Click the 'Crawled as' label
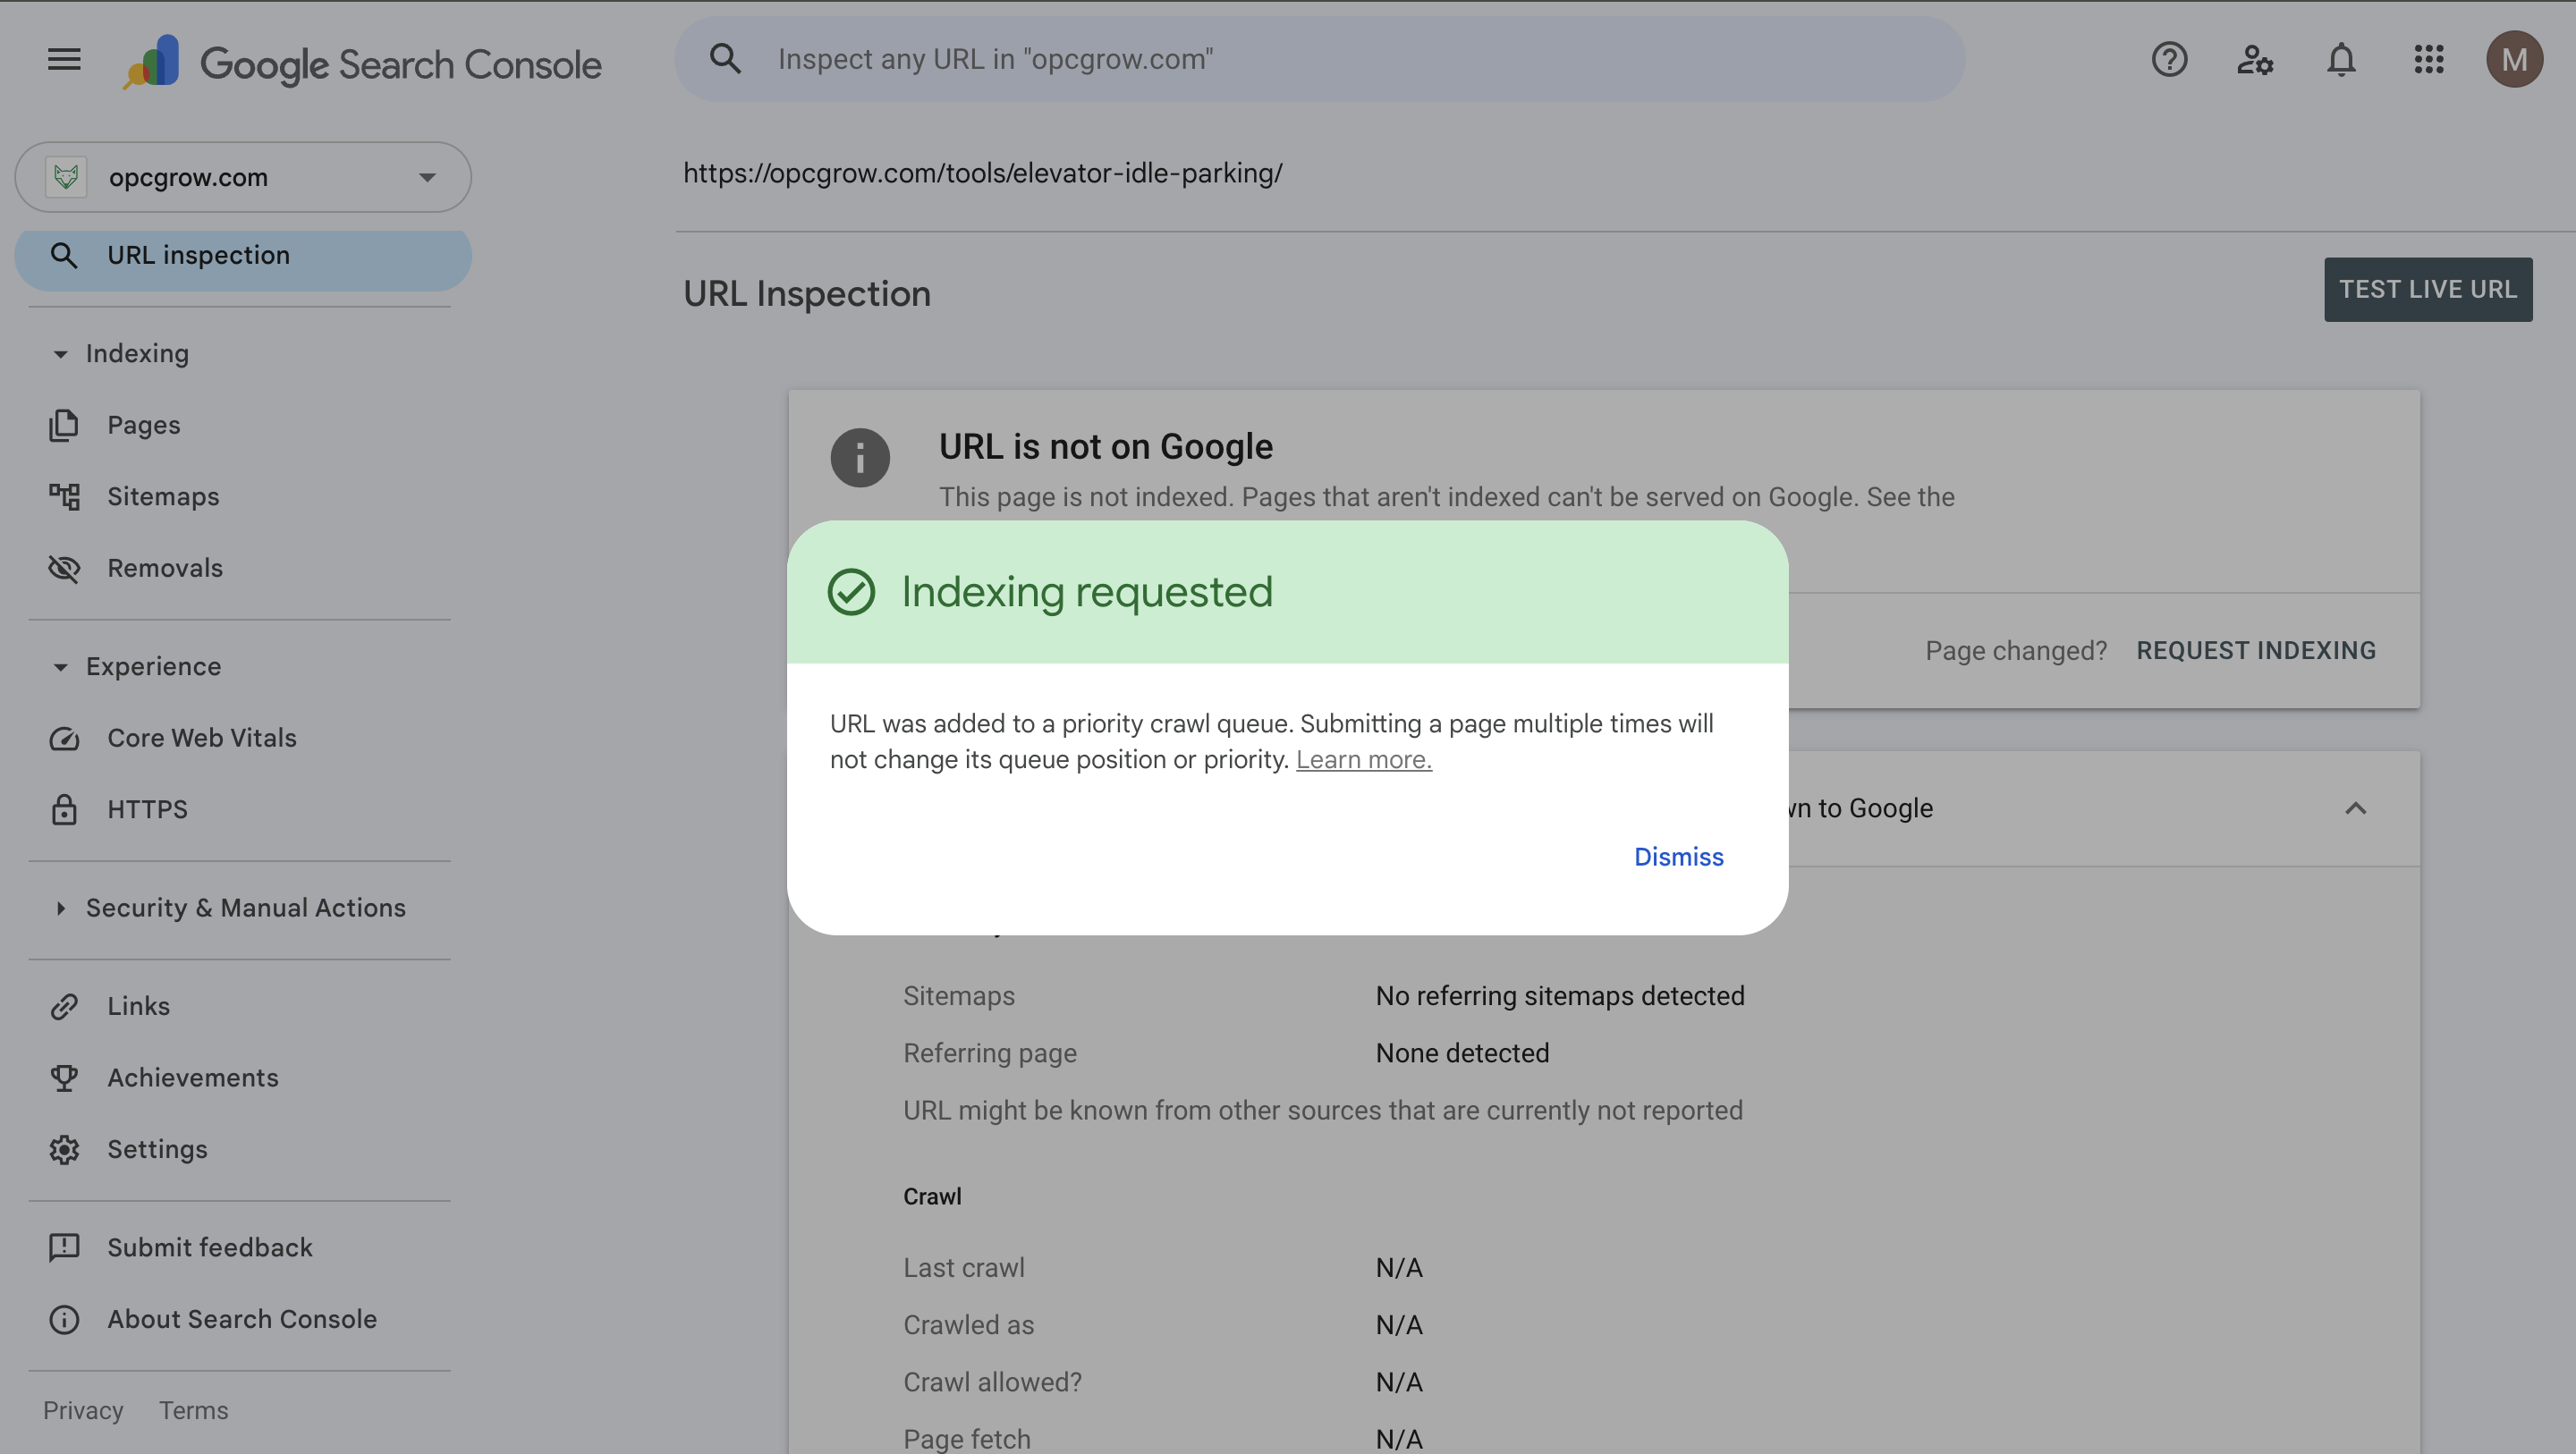 coord(968,1325)
